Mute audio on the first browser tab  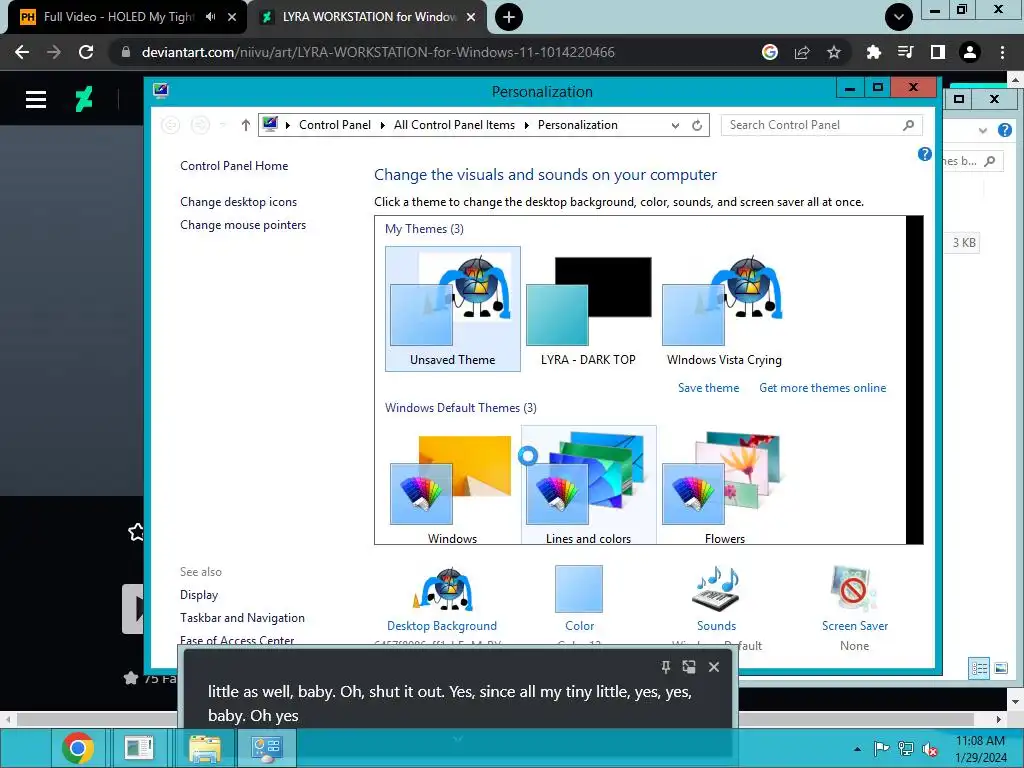coord(210,17)
